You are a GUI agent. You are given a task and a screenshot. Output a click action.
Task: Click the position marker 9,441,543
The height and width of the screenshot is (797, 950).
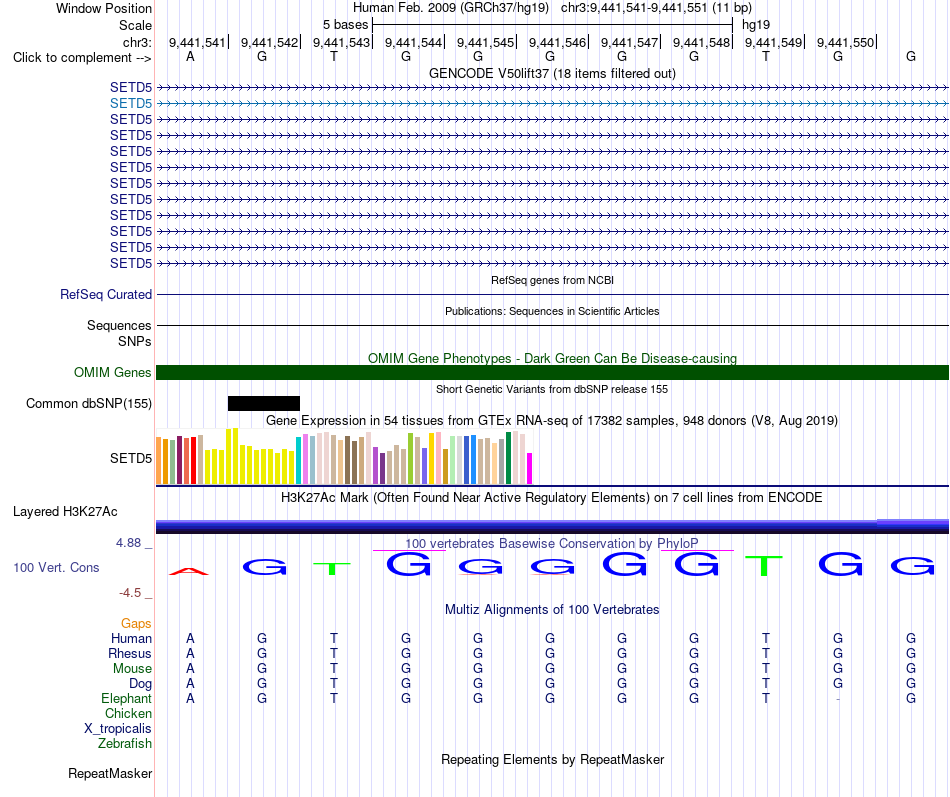click(341, 42)
